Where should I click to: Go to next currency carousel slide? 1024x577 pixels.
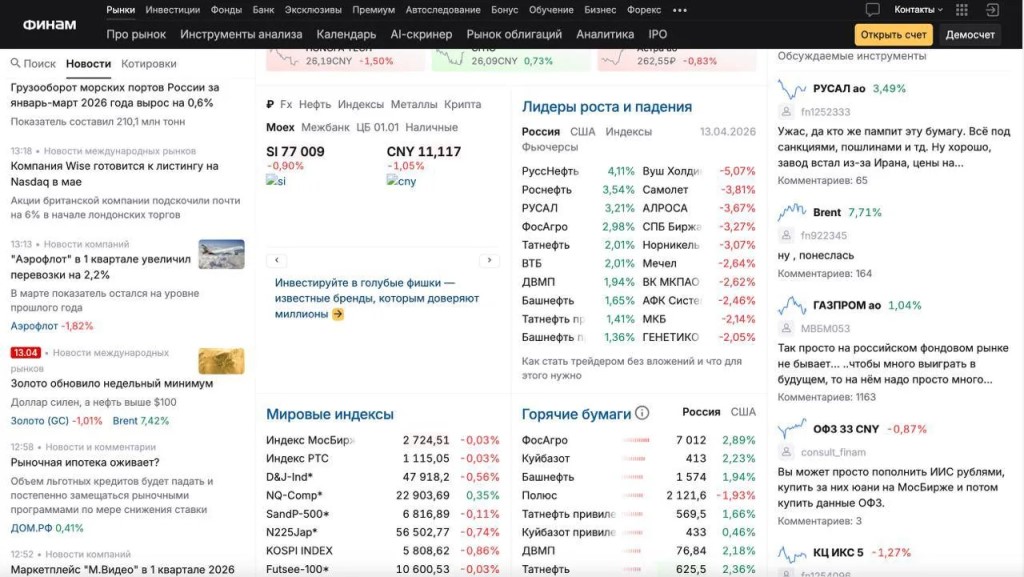[x=489, y=260]
